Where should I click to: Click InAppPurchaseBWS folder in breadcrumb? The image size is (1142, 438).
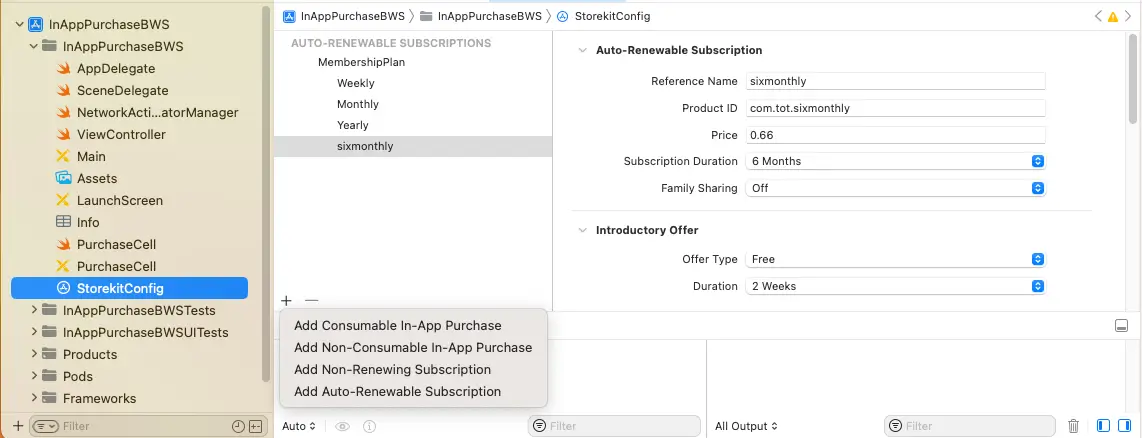coord(481,16)
